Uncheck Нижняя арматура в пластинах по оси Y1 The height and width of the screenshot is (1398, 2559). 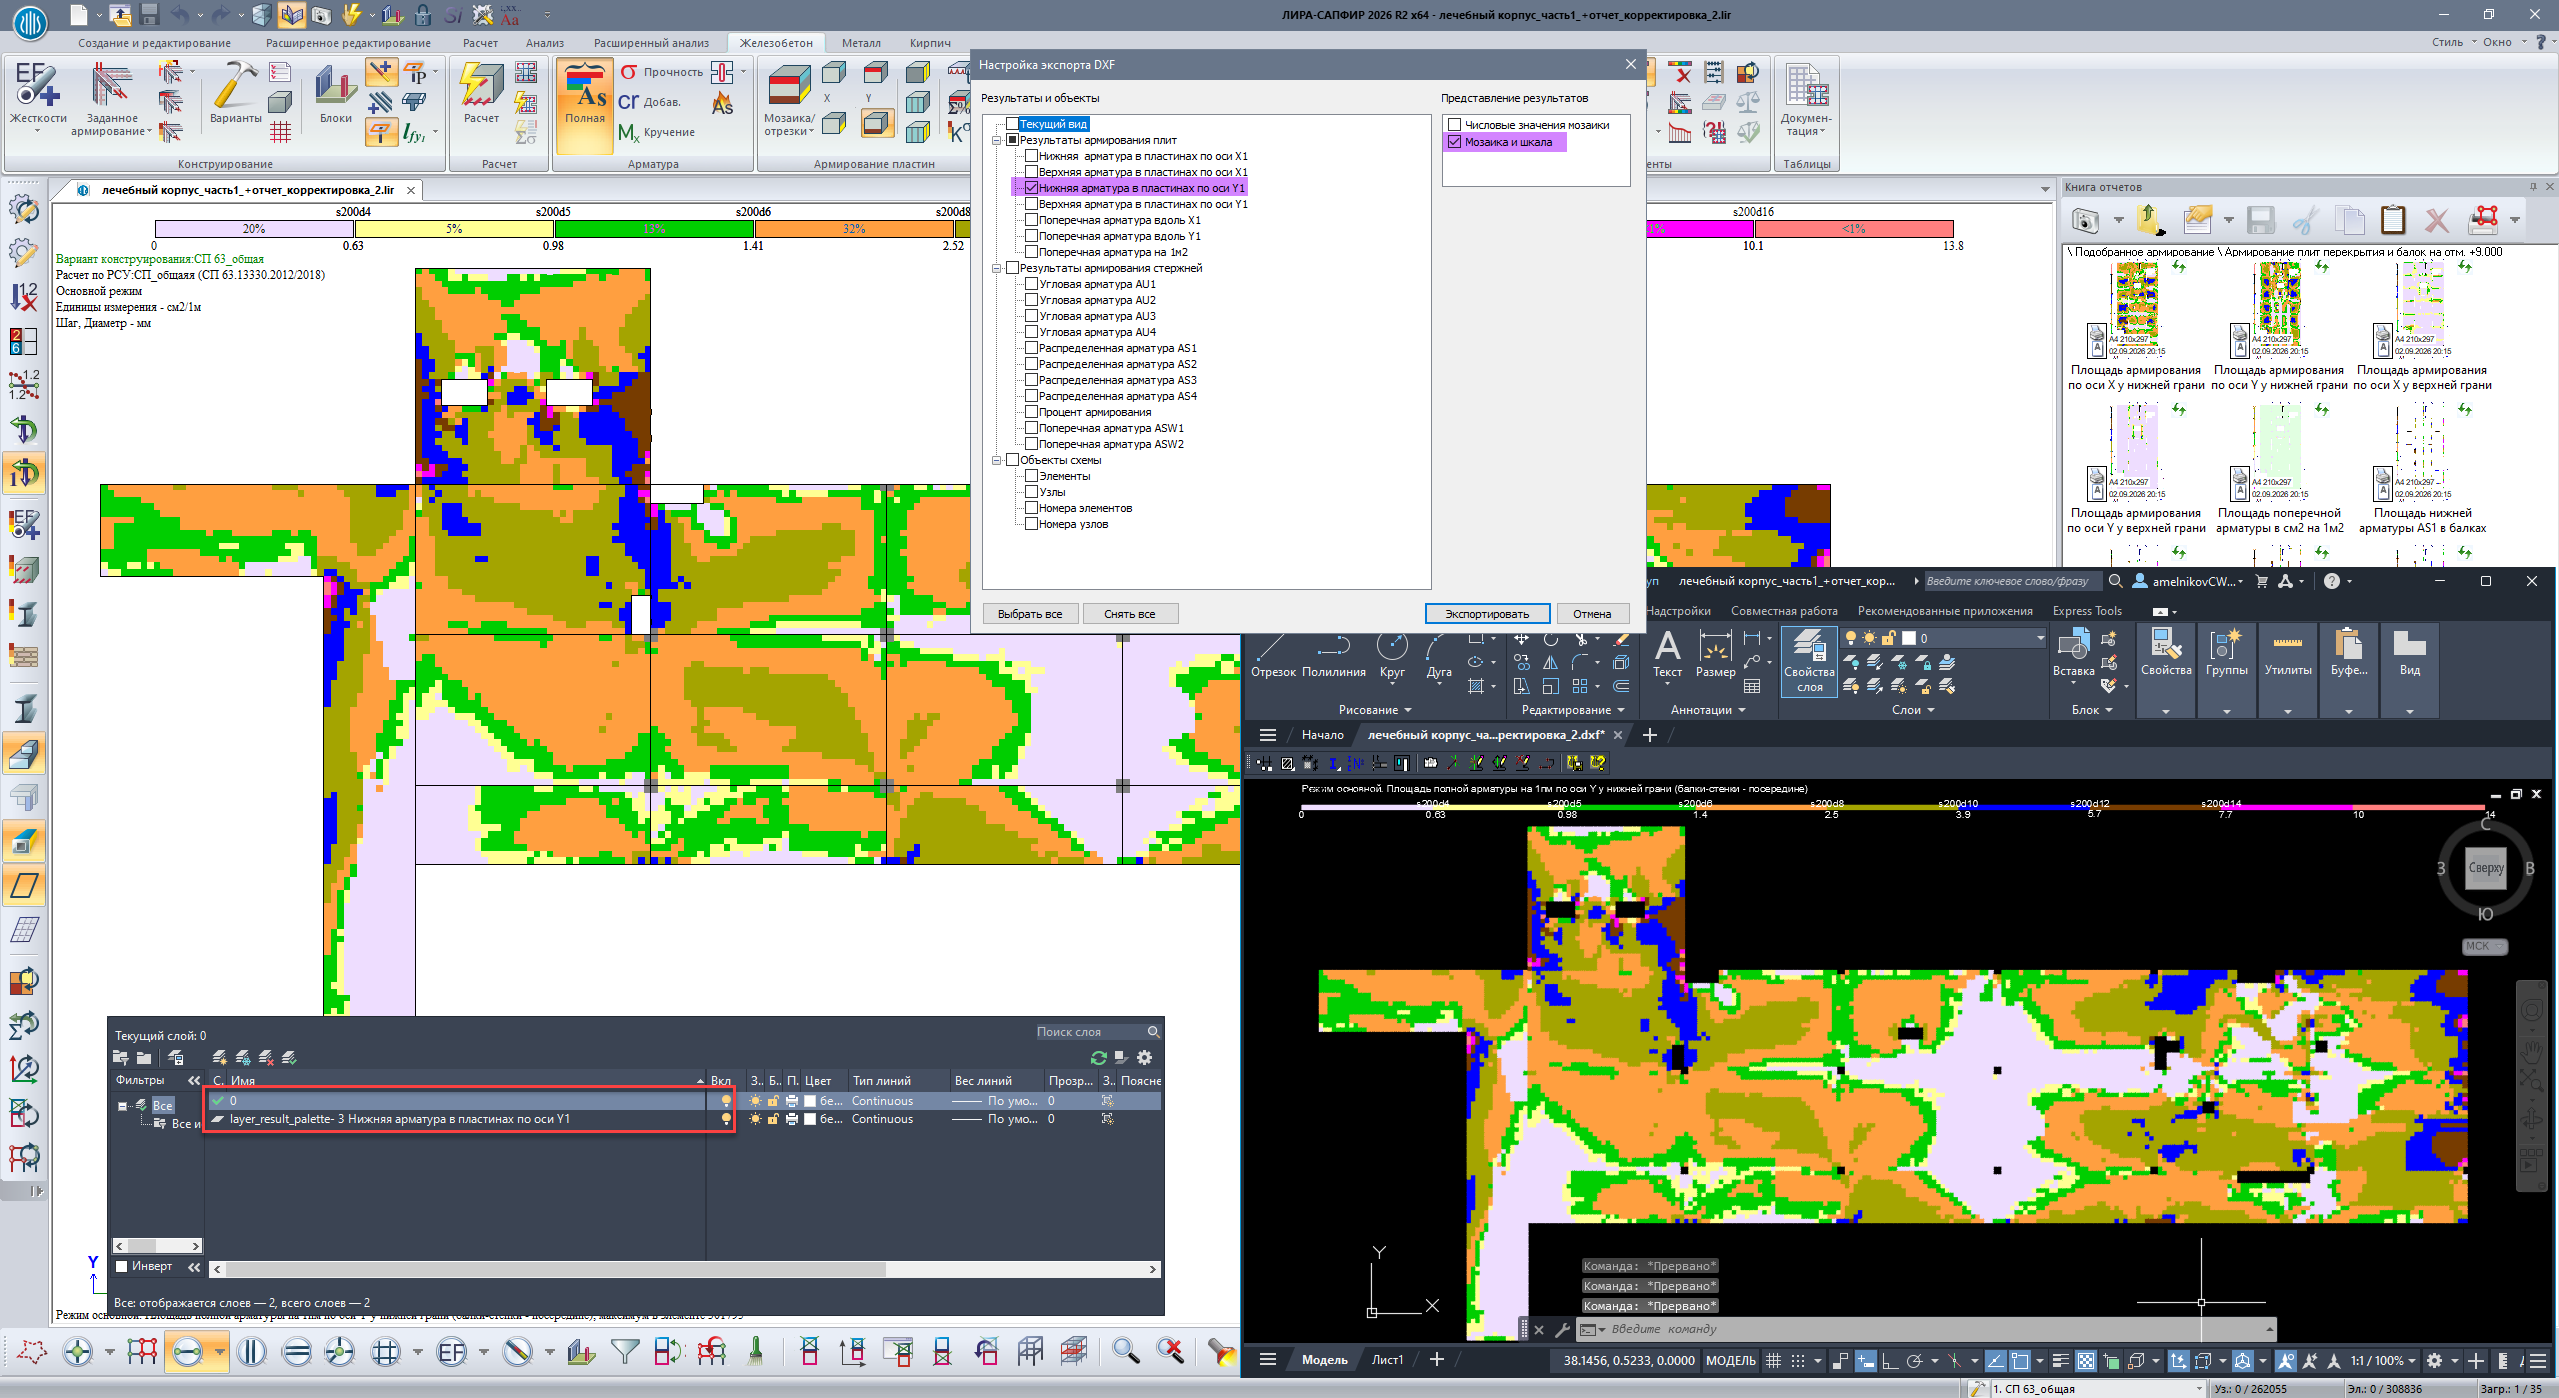pos(1031,188)
